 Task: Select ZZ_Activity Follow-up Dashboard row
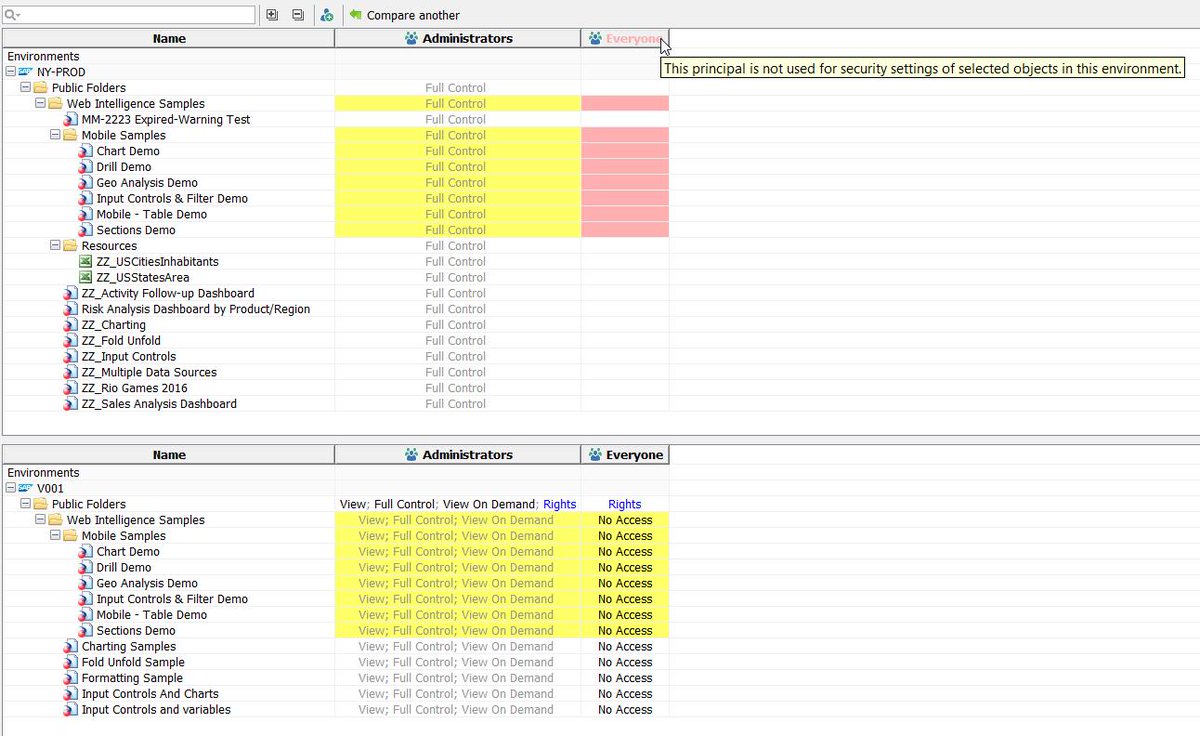pyautogui.click(x=168, y=293)
